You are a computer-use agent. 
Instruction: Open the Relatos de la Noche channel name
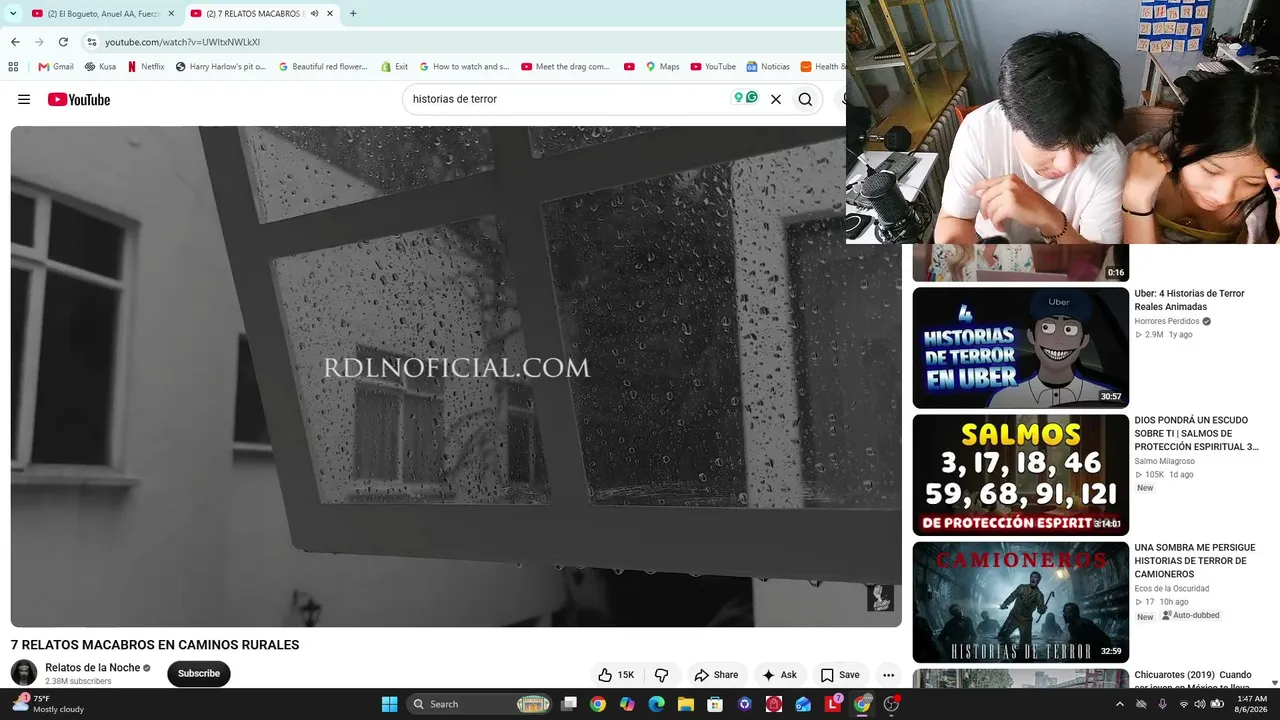[x=92, y=667]
